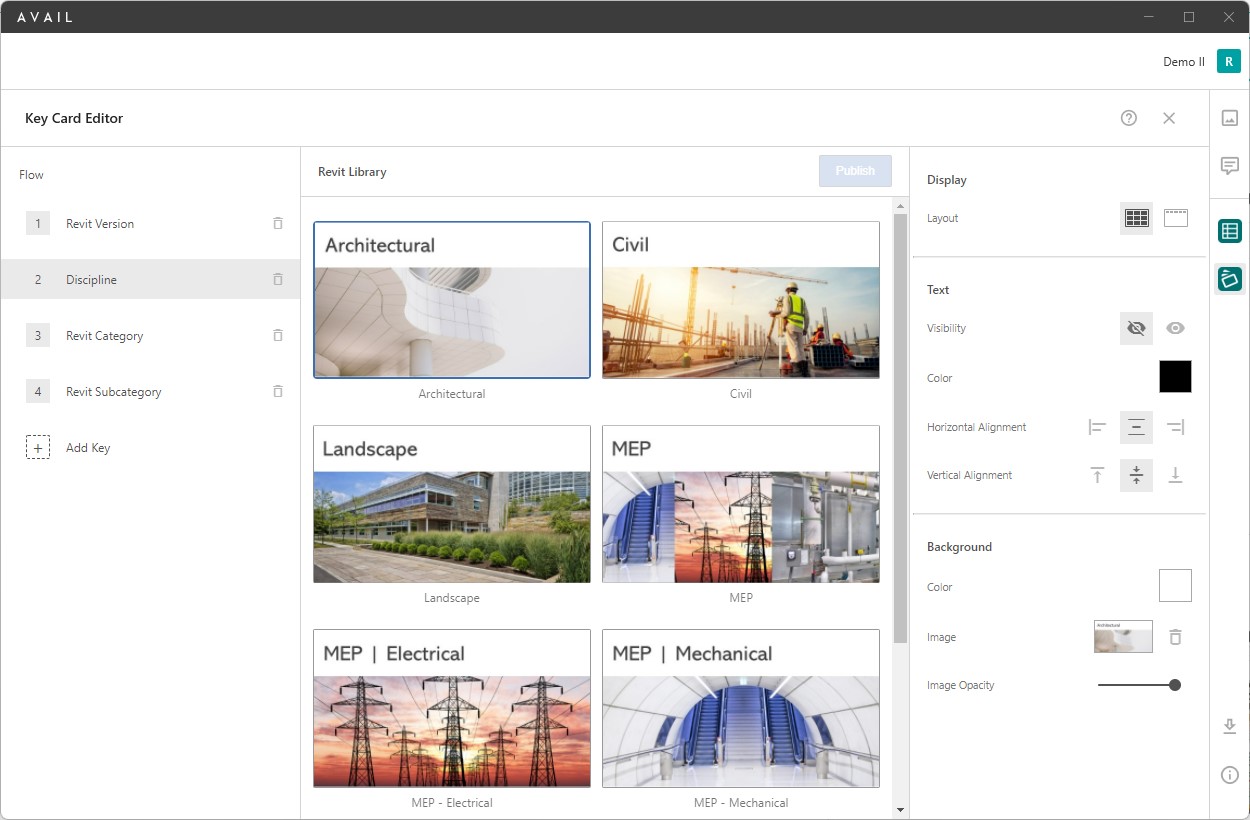Select the grid layout option
Viewport: 1250px width, 820px height.
click(x=1136, y=218)
